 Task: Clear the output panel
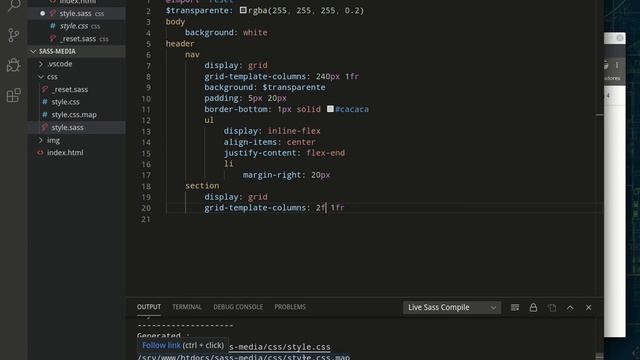point(515,307)
